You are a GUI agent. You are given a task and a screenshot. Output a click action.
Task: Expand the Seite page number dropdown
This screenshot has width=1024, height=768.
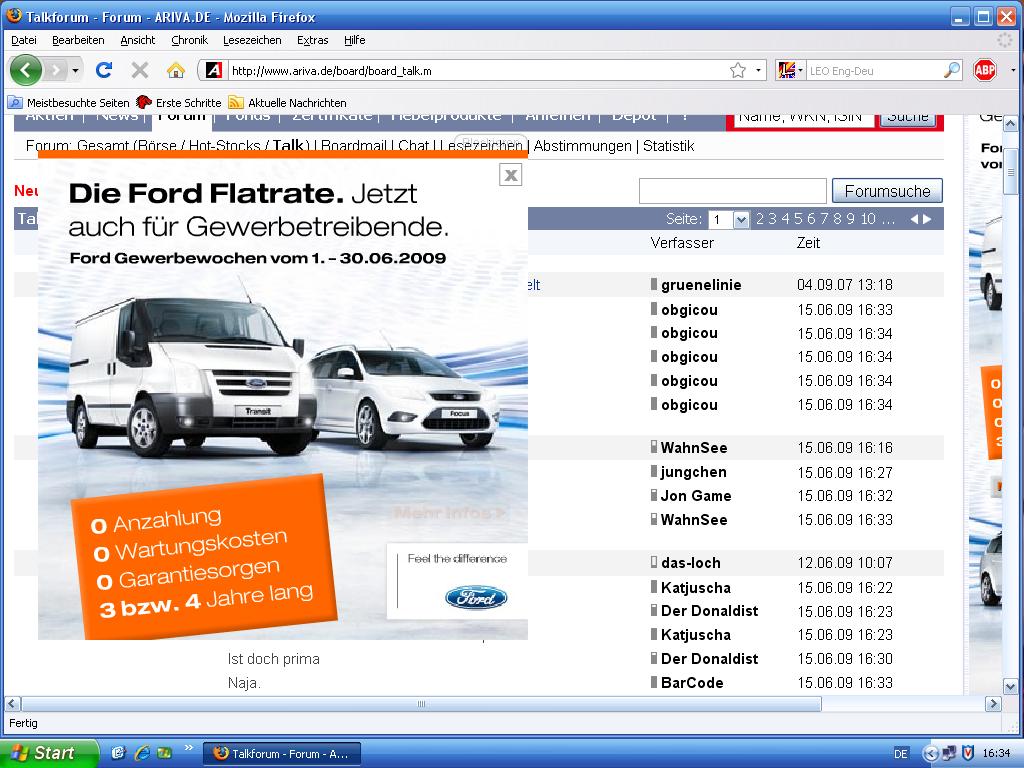(x=741, y=218)
